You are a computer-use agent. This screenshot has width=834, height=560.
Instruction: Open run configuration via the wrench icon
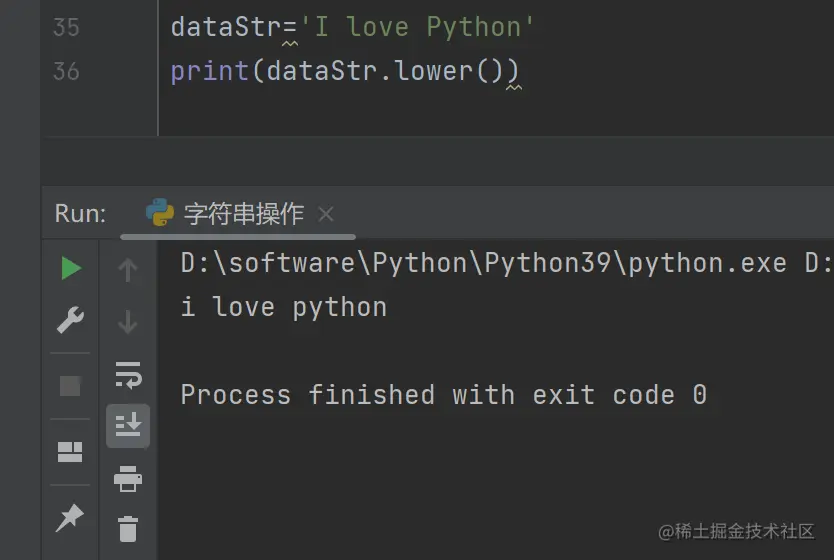(x=70, y=321)
